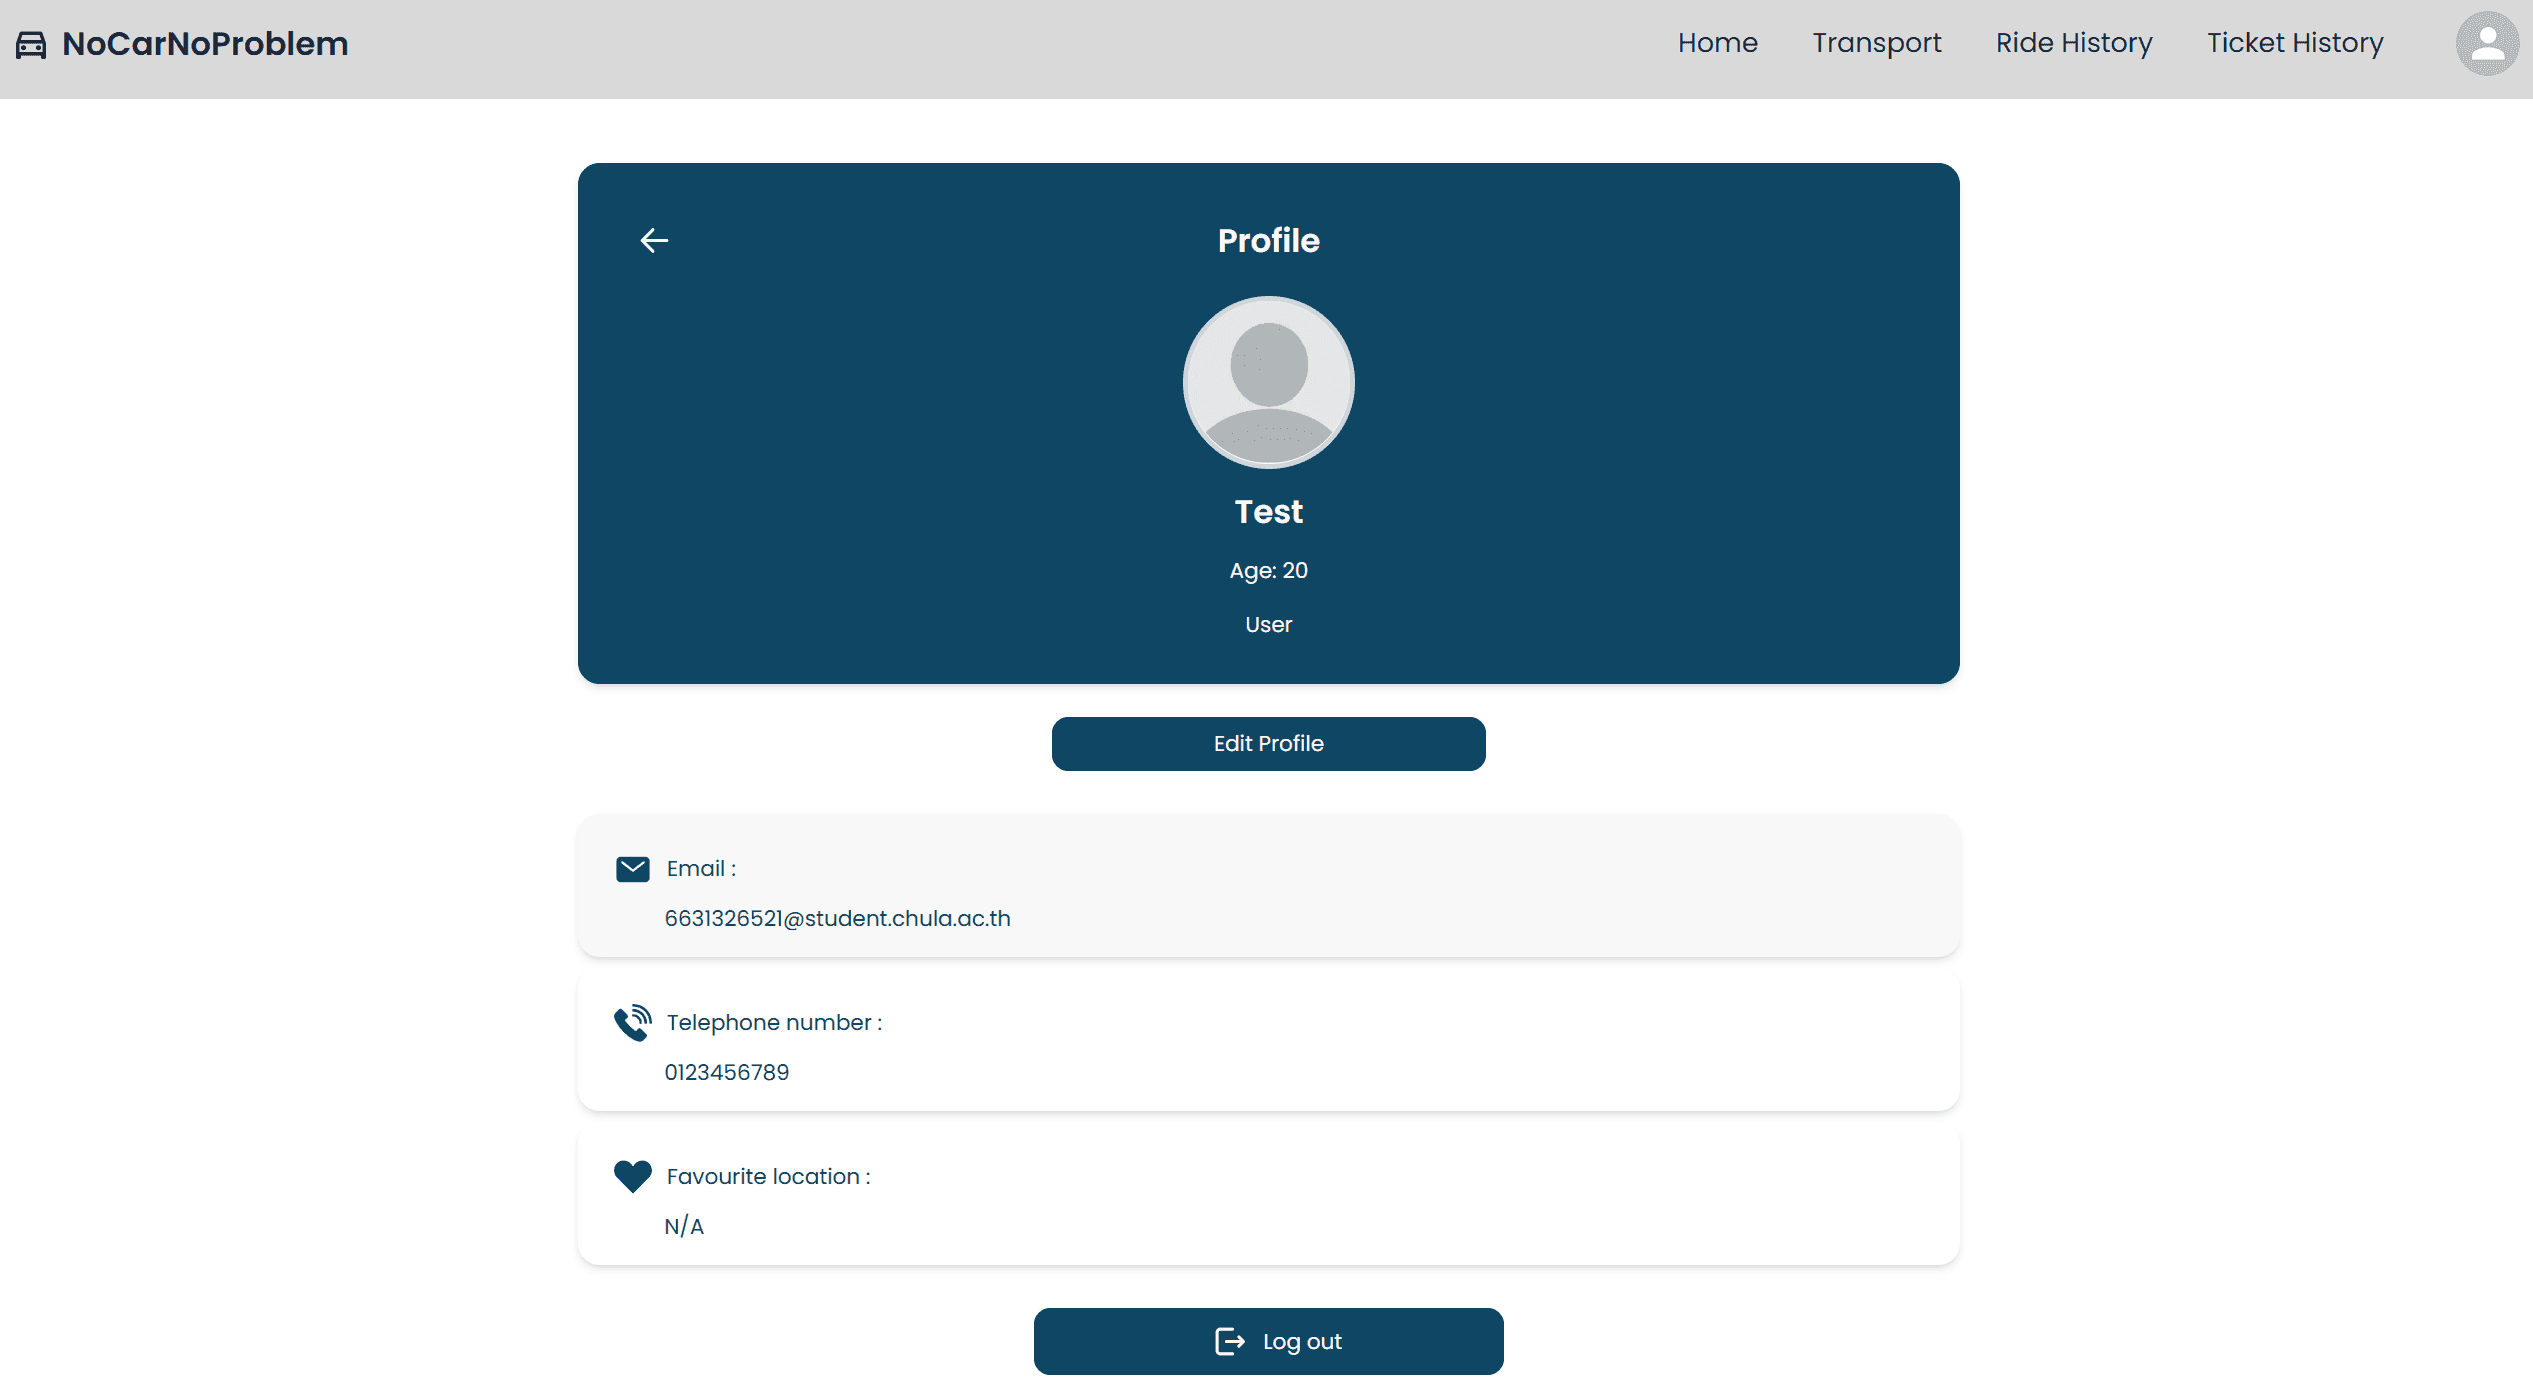Click the user name Test
This screenshot has width=2533, height=1383.
[1268, 511]
